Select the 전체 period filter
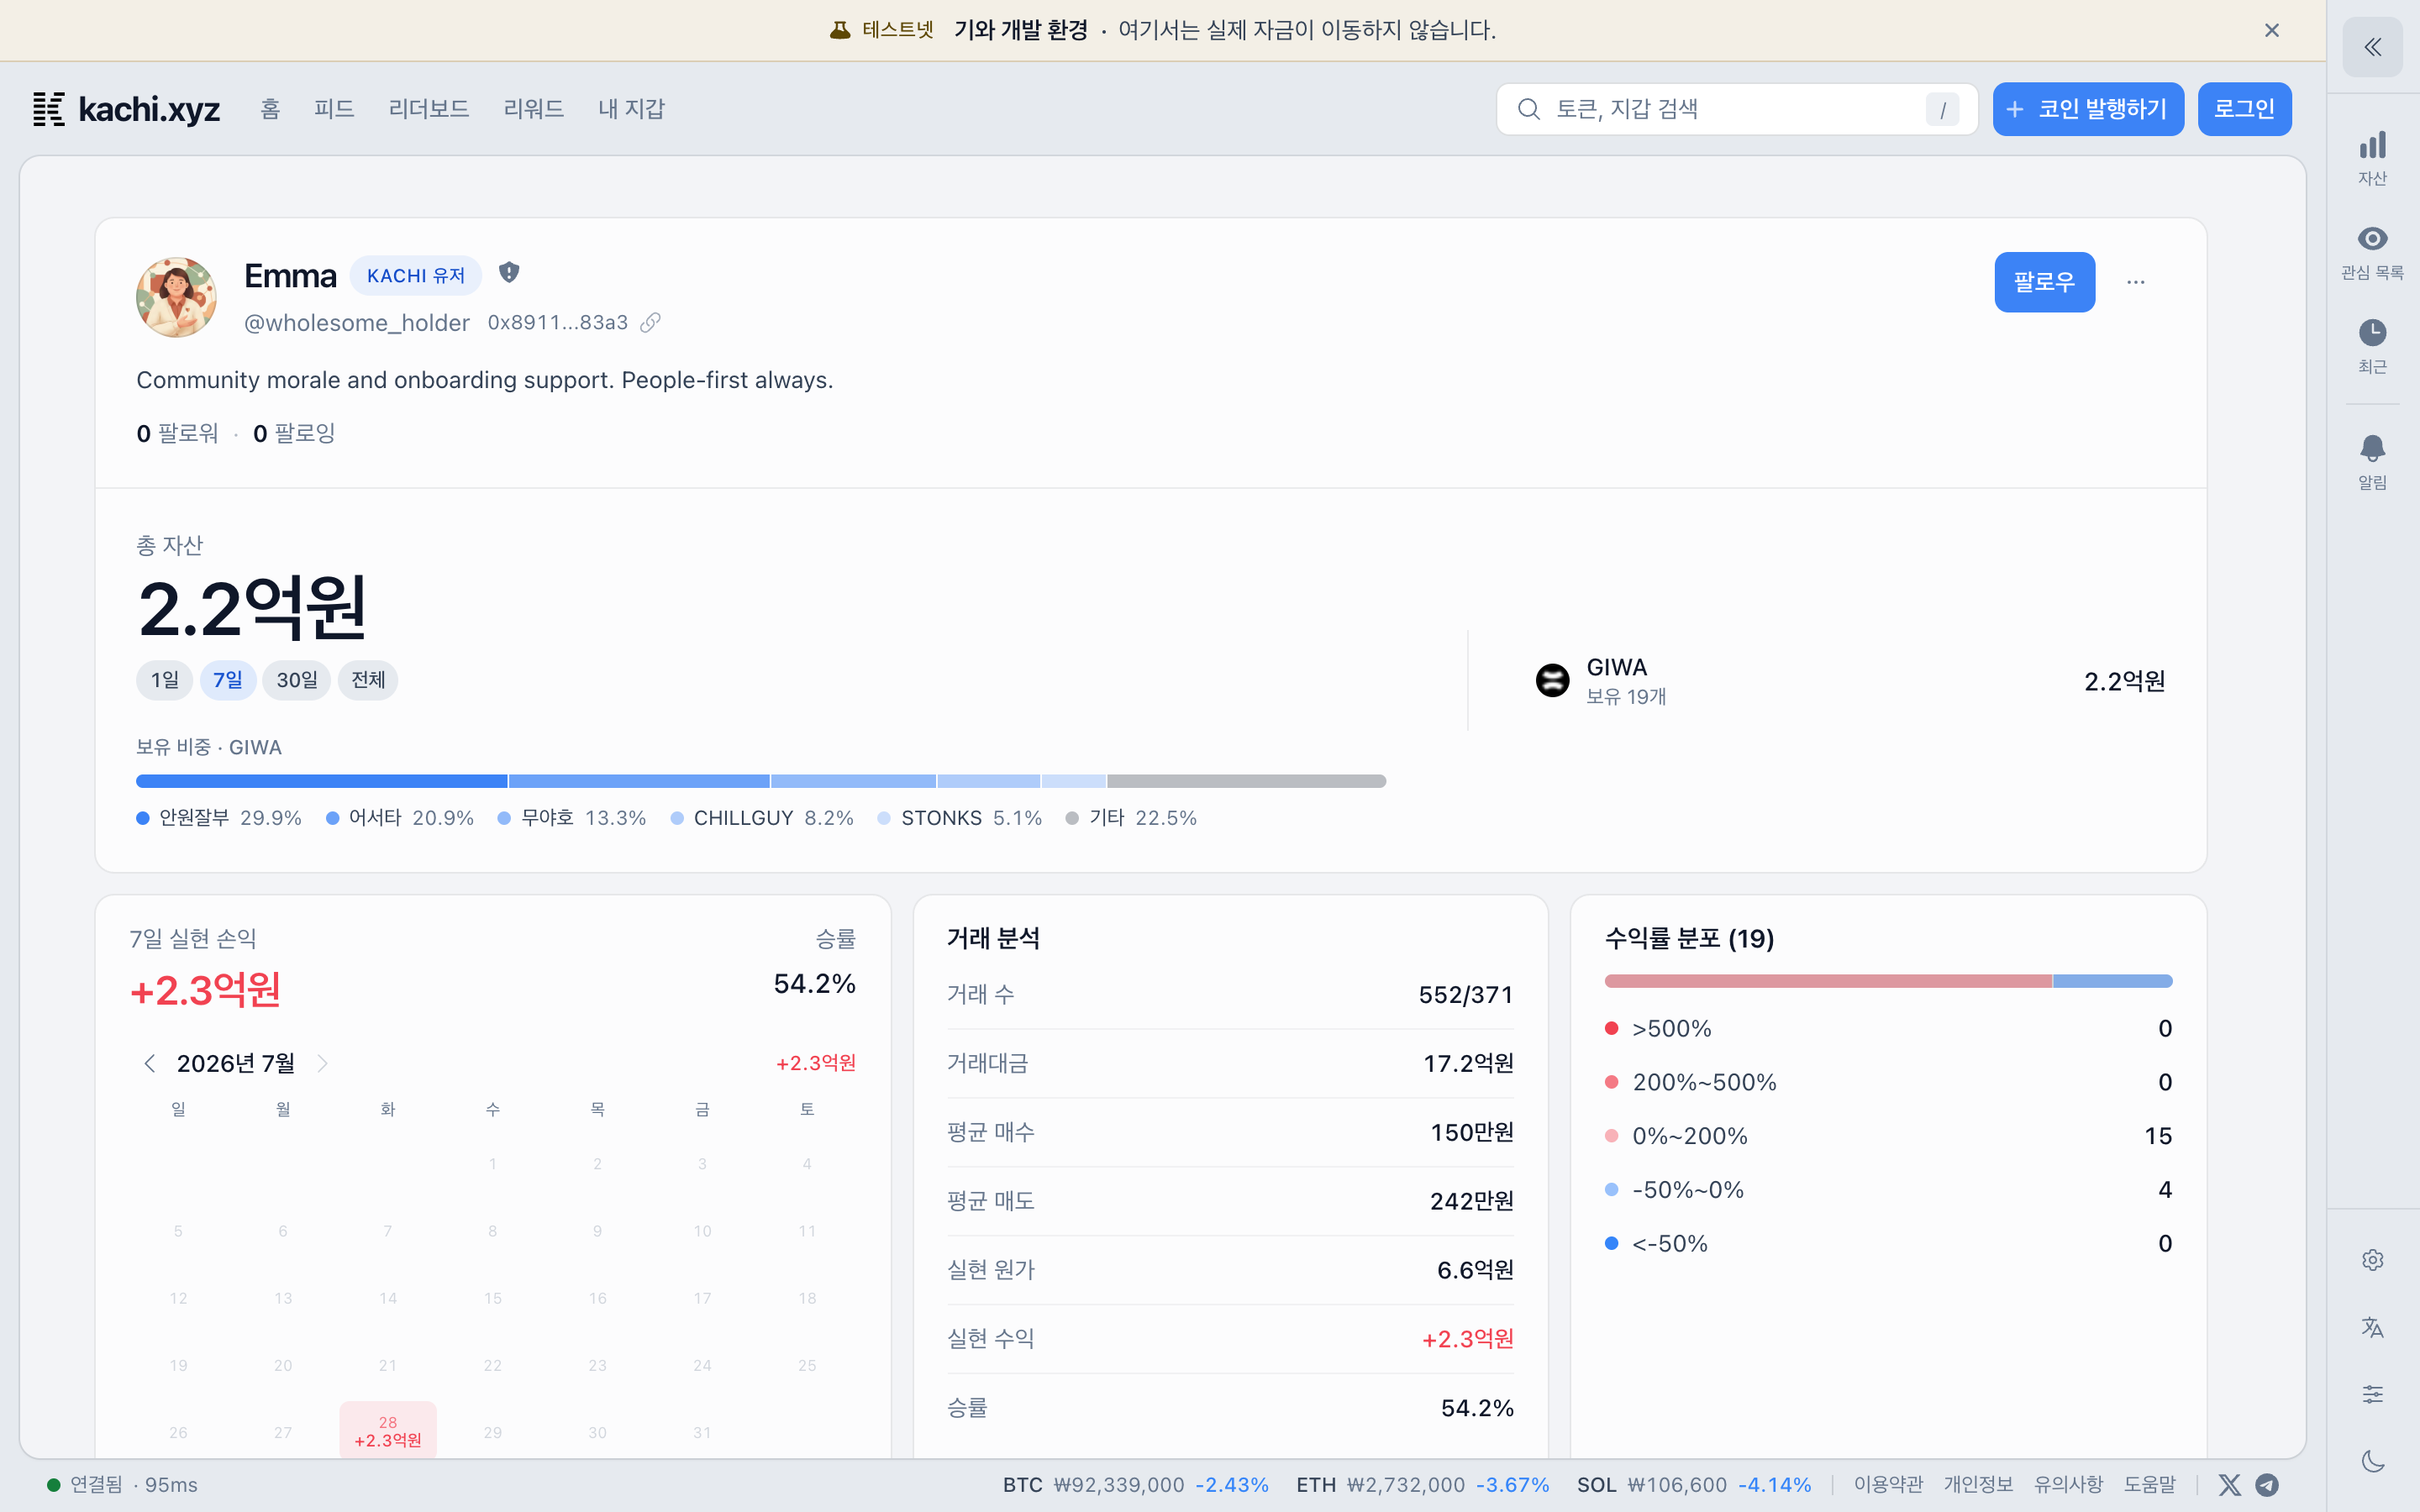Viewport: 2420px width, 1512px height. [x=368, y=680]
